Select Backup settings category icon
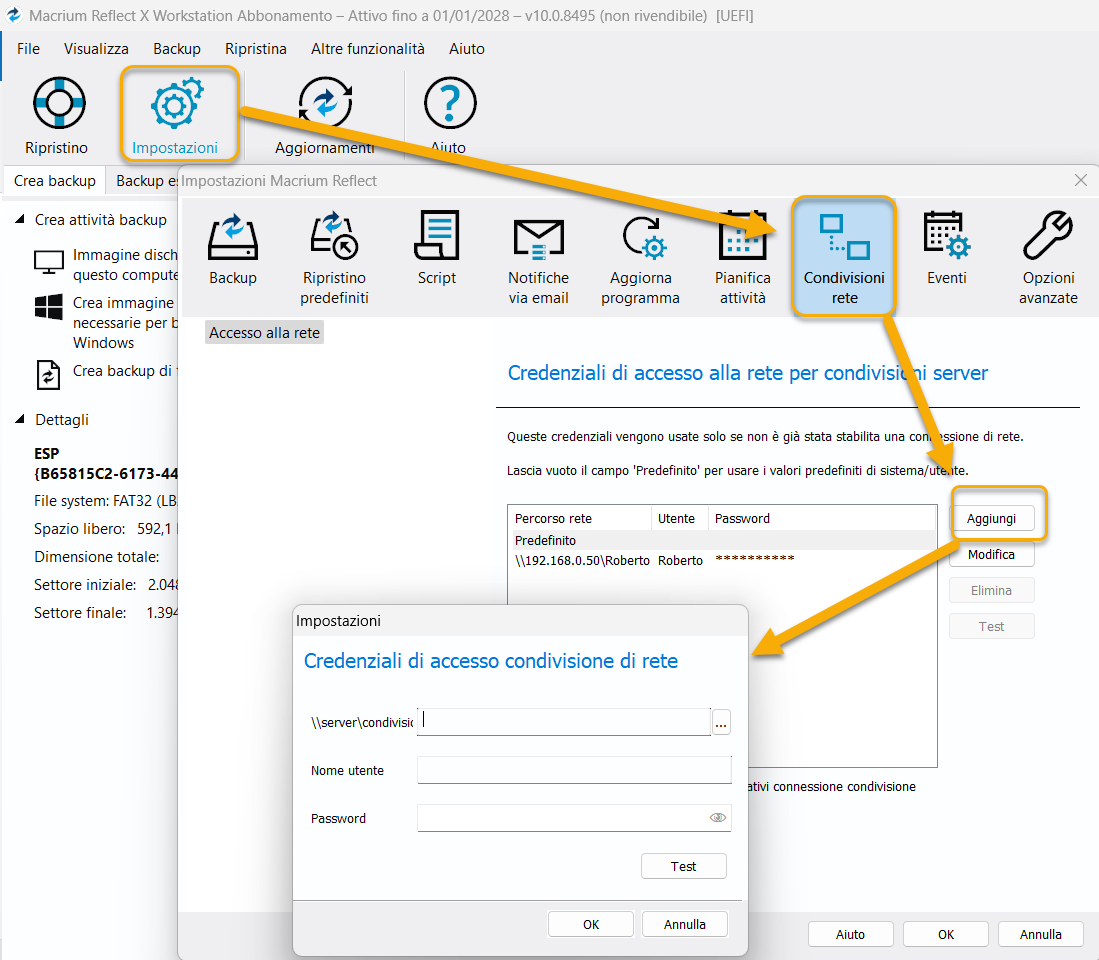Screen dimensions: 1099x960 [233, 238]
